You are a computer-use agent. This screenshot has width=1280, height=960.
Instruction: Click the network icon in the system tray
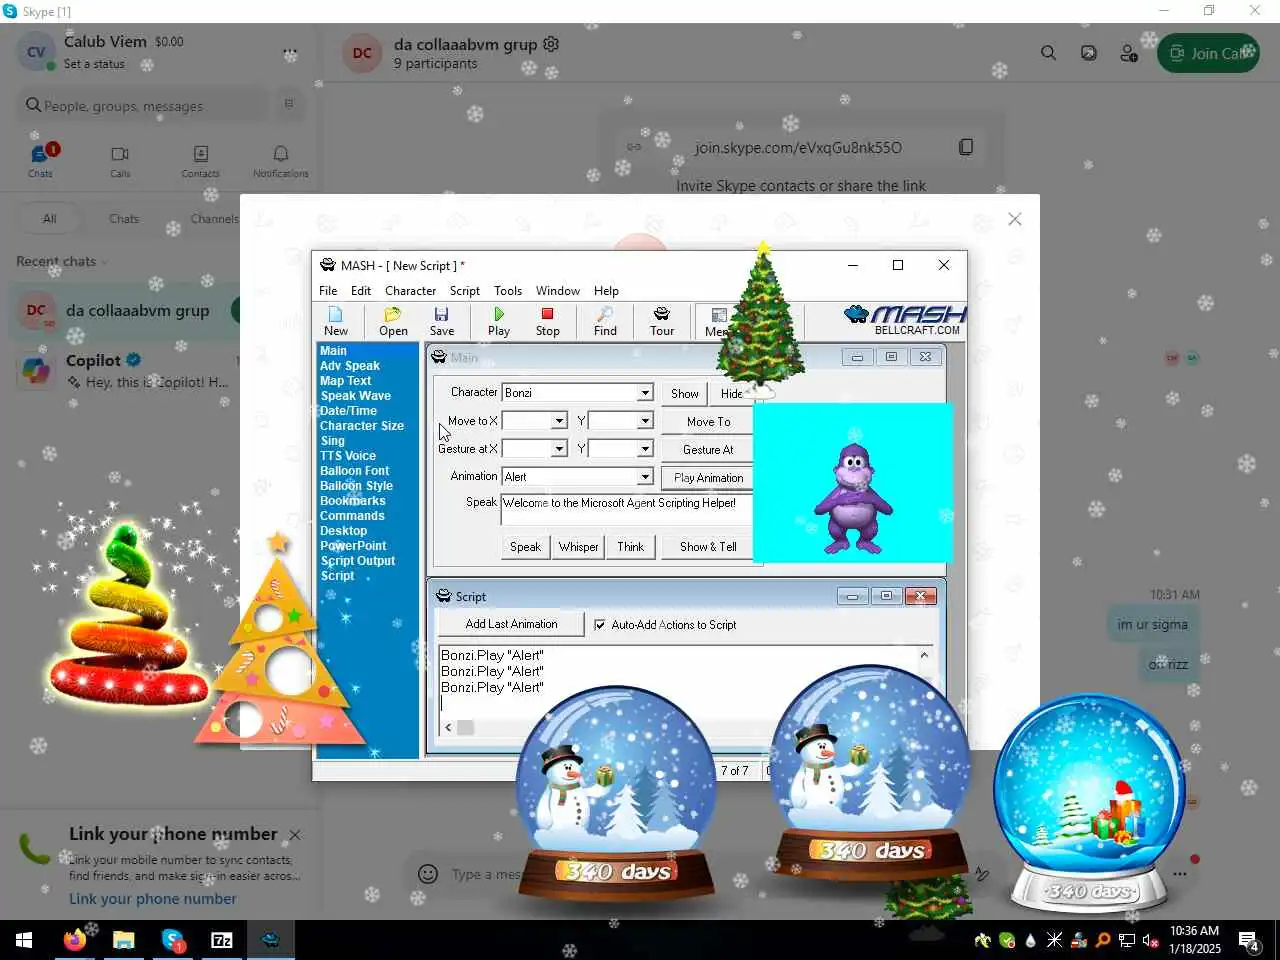(x=1126, y=940)
